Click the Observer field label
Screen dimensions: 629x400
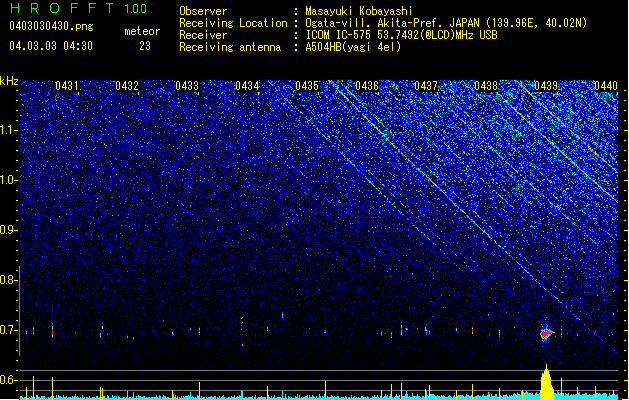click(x=203, y=11)
